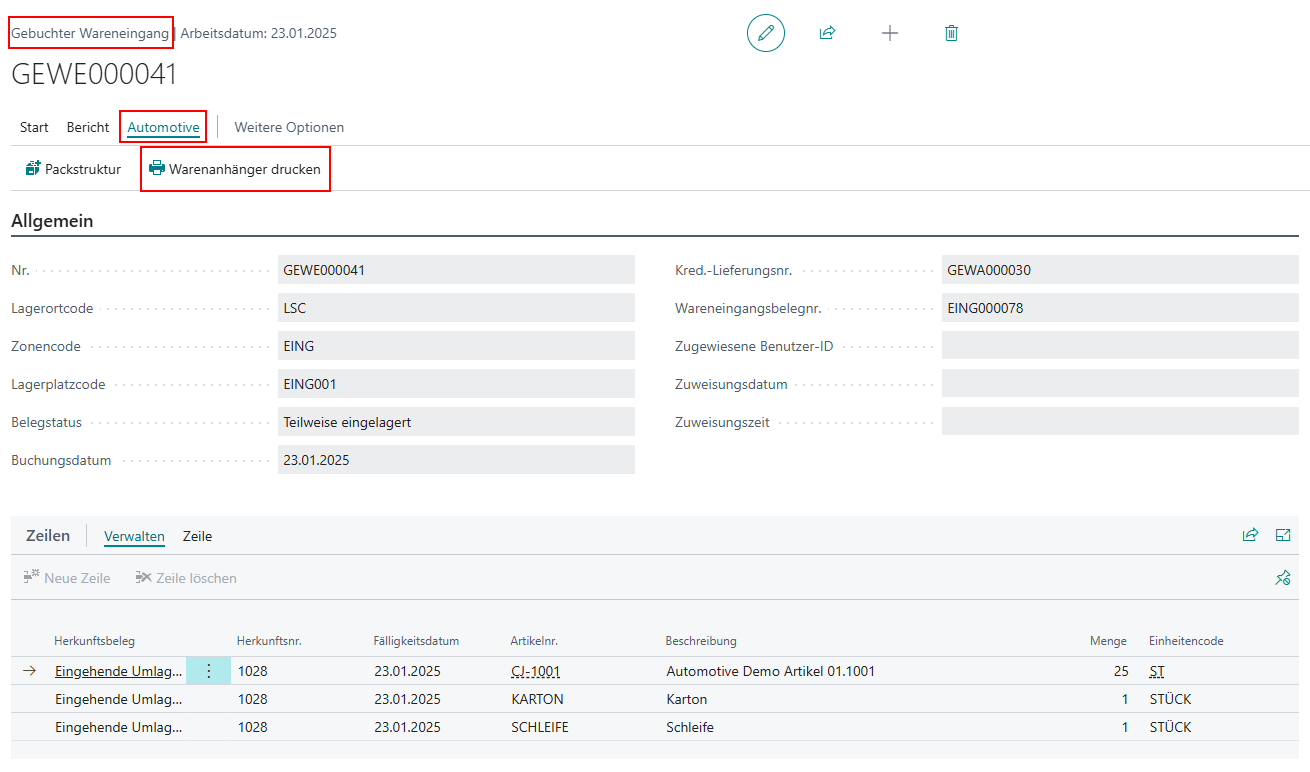Switch to the Start tab
1310x772 pixels.
(34, 127)
